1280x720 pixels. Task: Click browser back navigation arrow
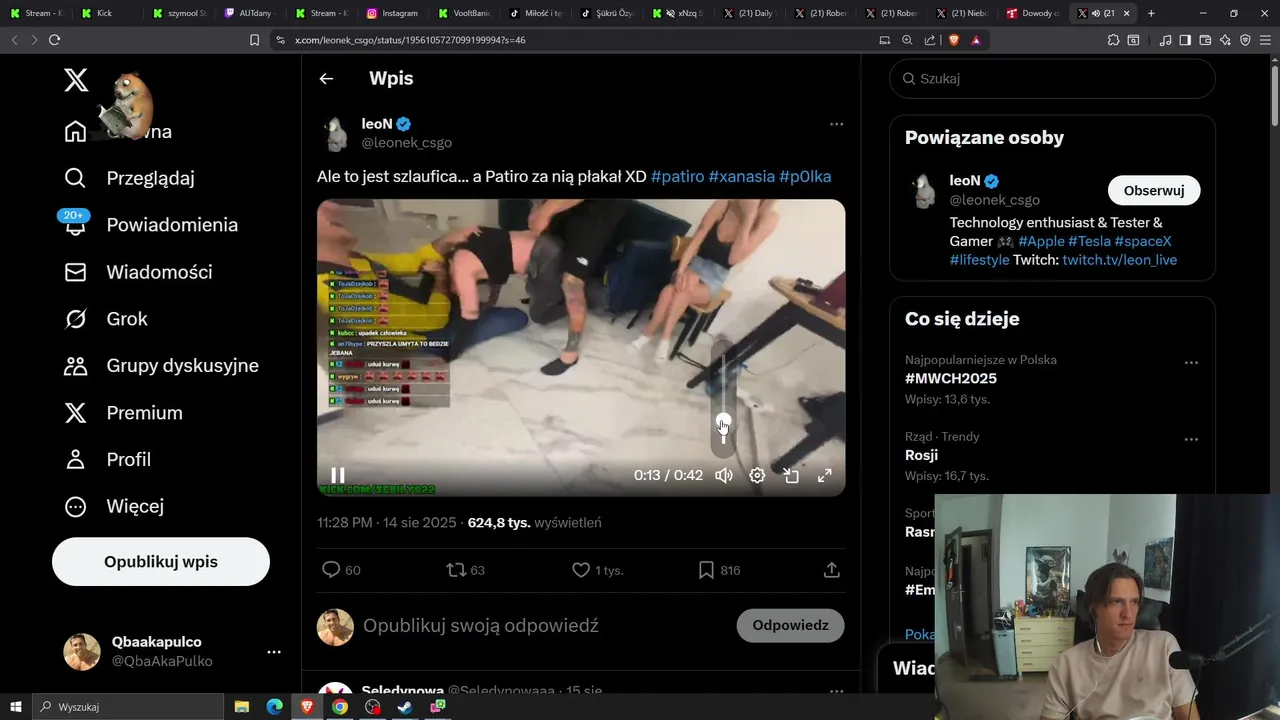pyautogui.click(x=14, y=40)
